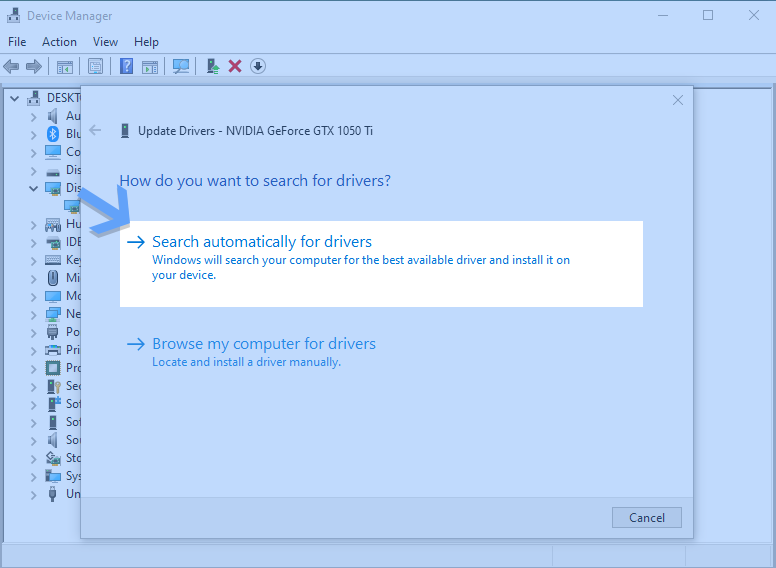Click Scan for hardware changes monitor icon

[x=181, y=66]
